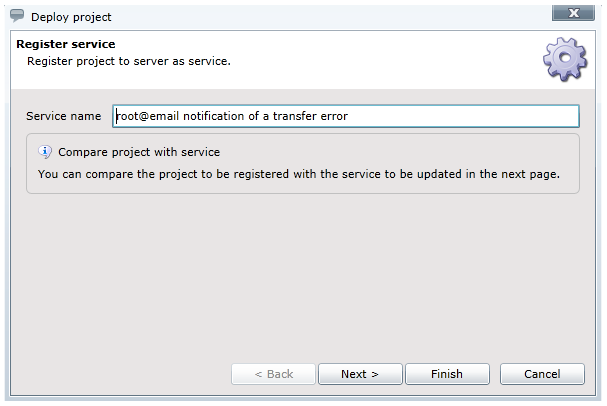The height and width of the screenshot is (406, 607).
Task: Click the "Service name" label
Action: 64,116
